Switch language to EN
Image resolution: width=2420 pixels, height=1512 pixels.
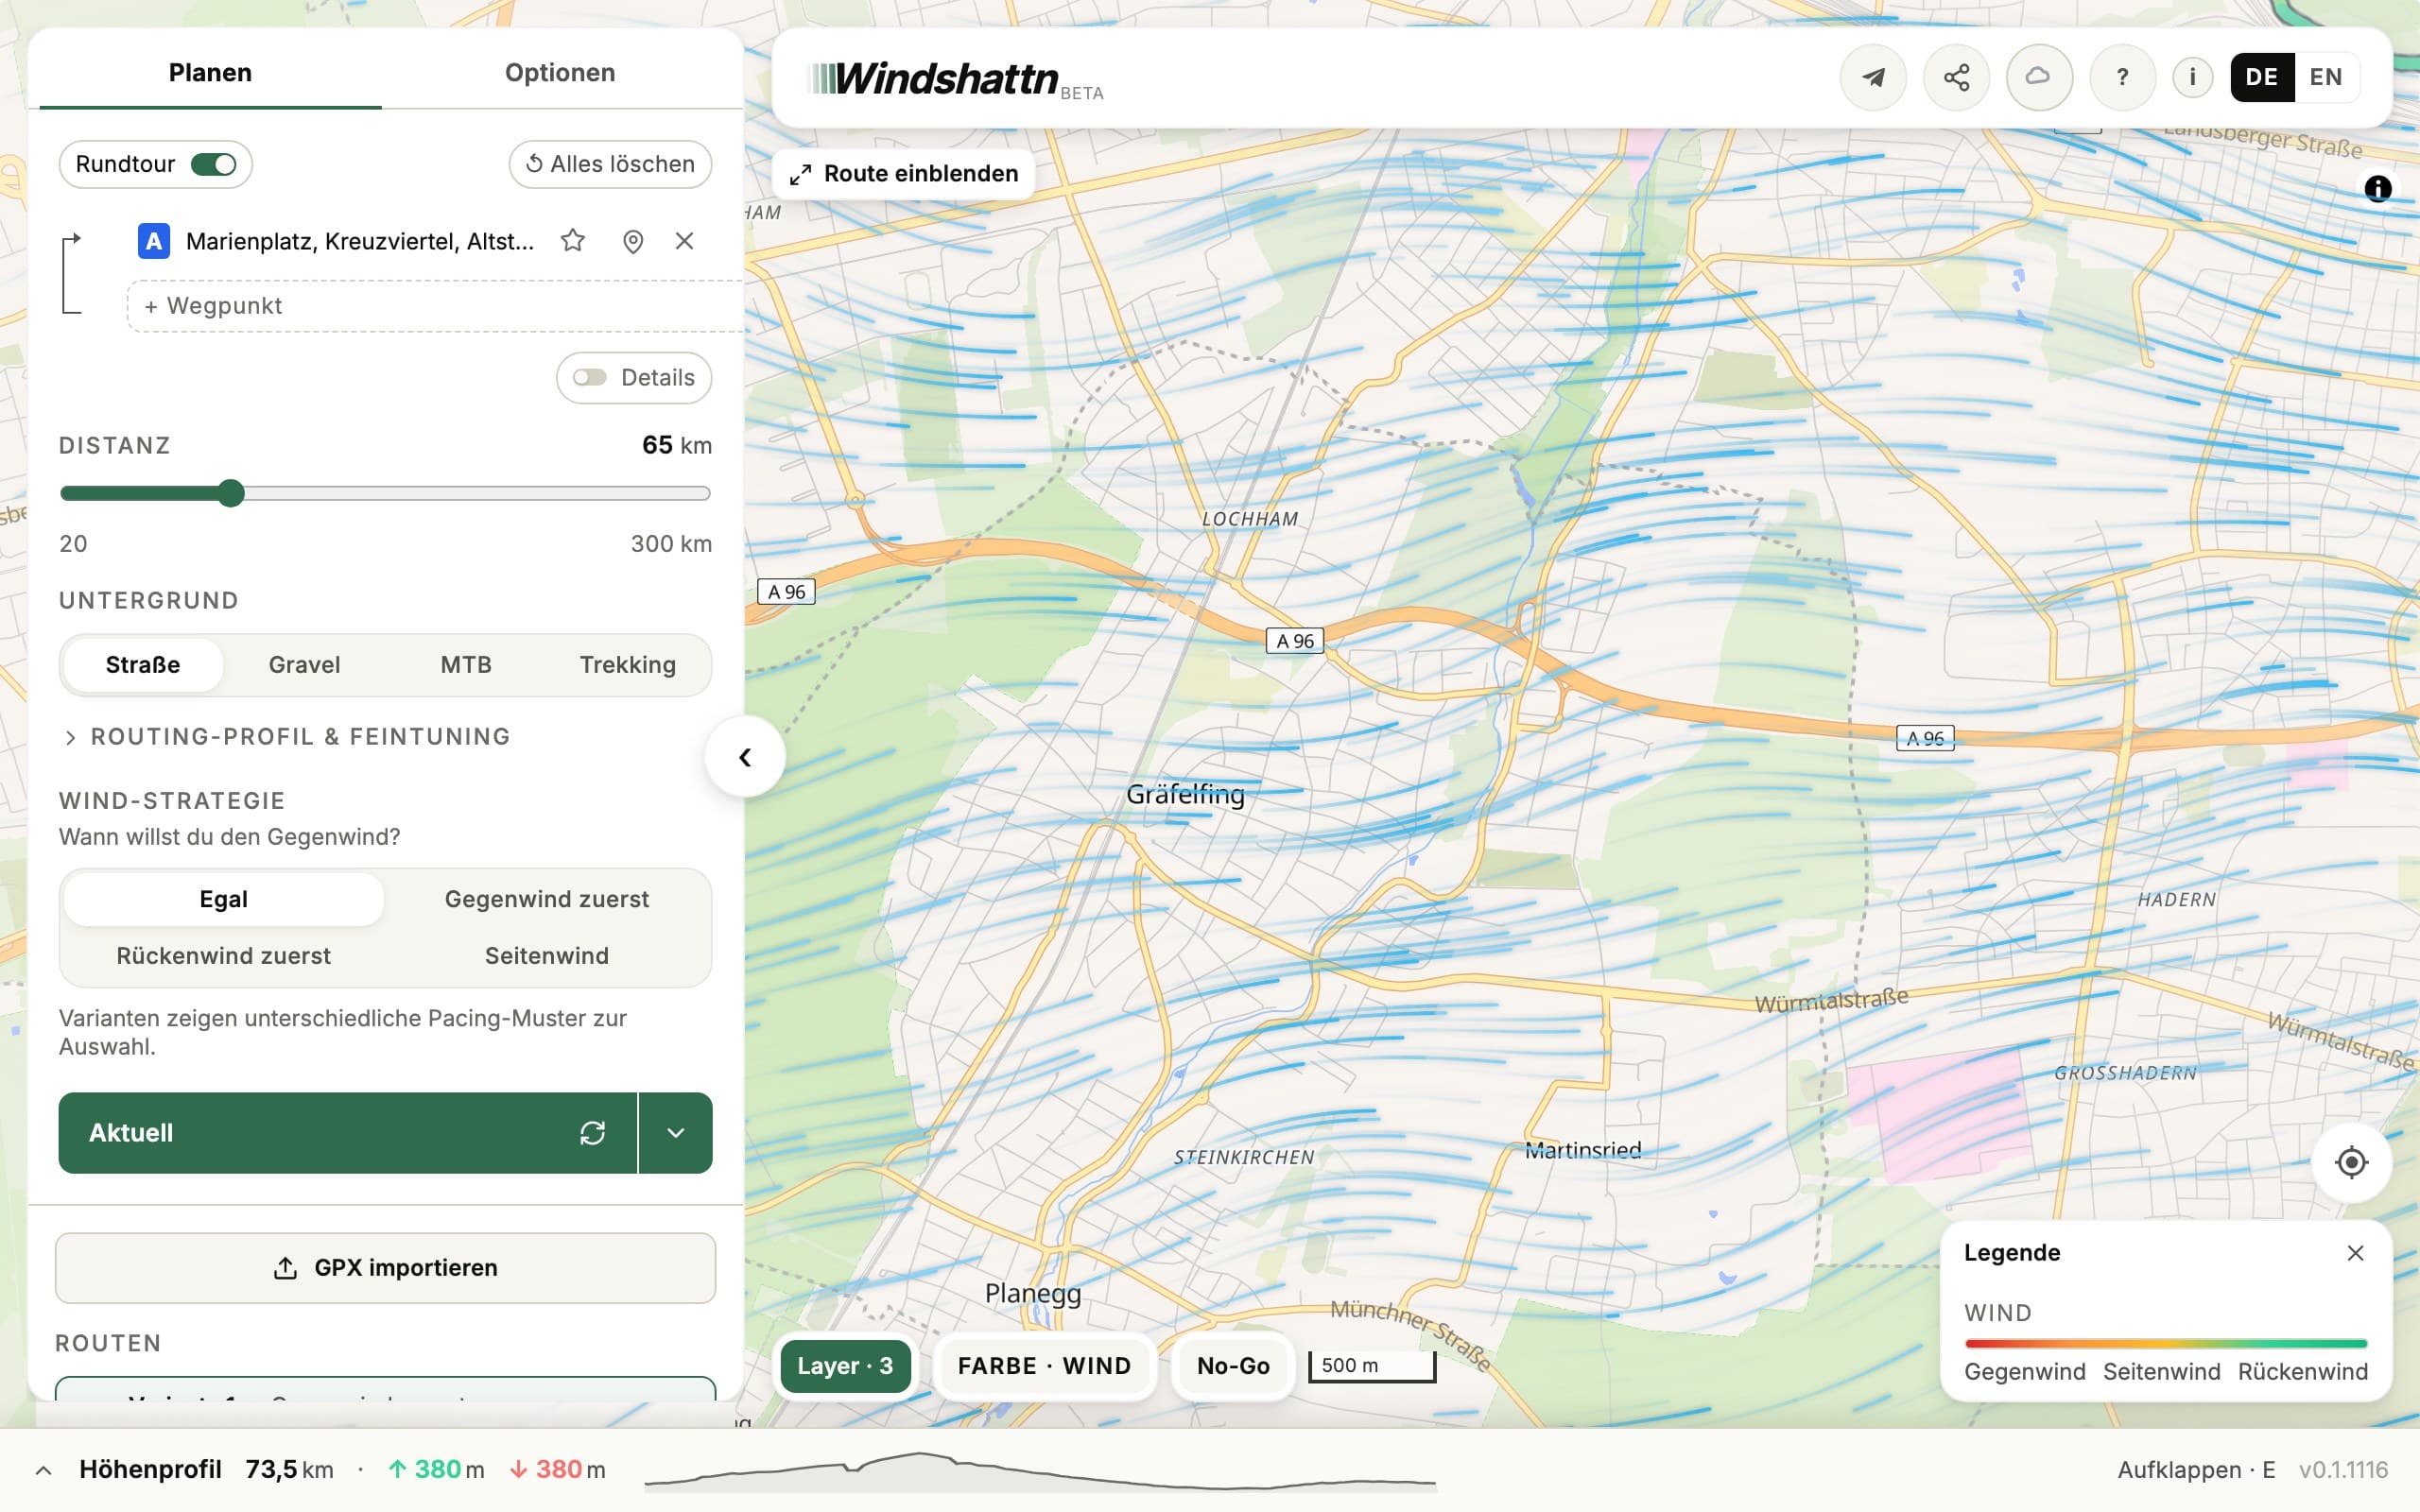point(2326,77)
